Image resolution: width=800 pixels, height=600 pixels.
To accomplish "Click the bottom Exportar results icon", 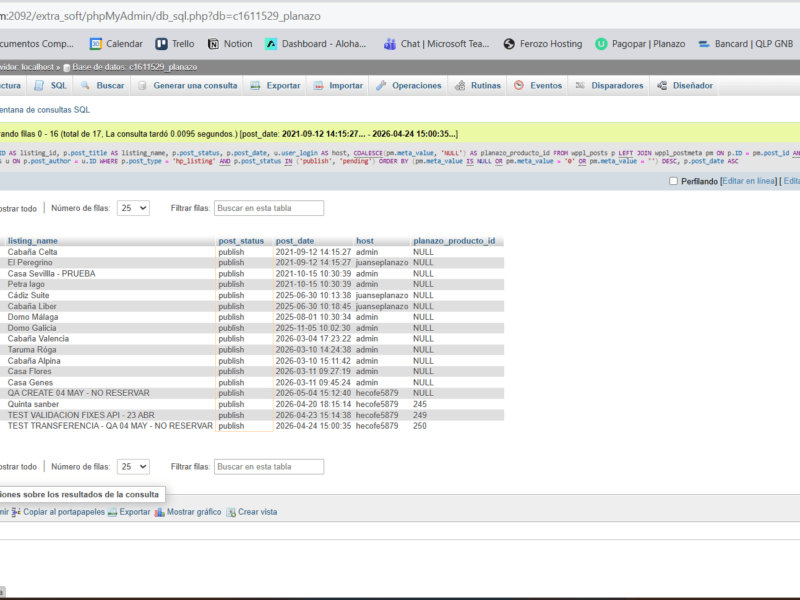I will pyautogui.click(x=112, y=512).
